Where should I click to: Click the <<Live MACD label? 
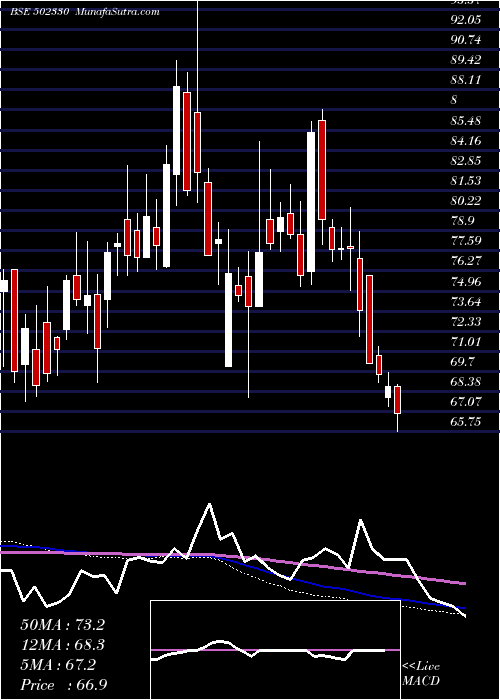click(x=421, y=674)
